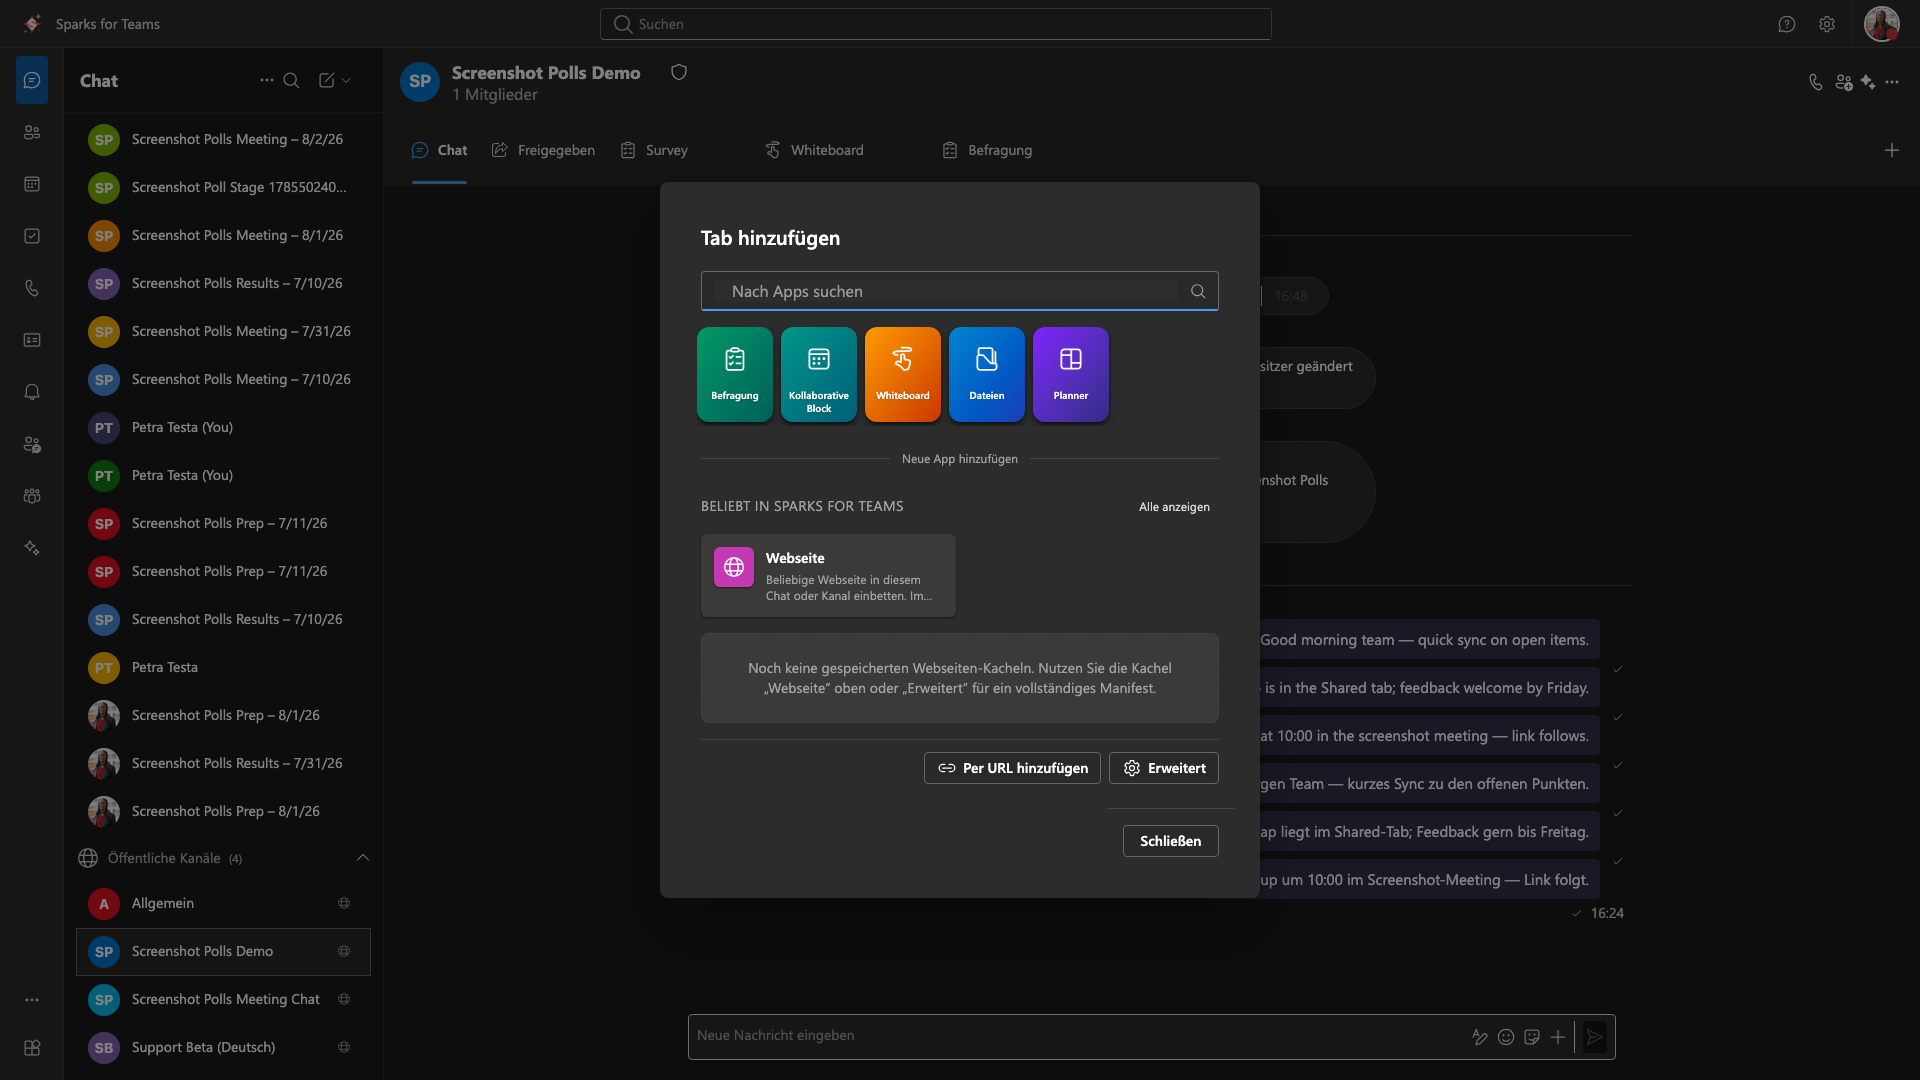This screenshot has width=1920, height=1080.
Task: Add the Whiteboard app tile
Action: pos(903,374)
